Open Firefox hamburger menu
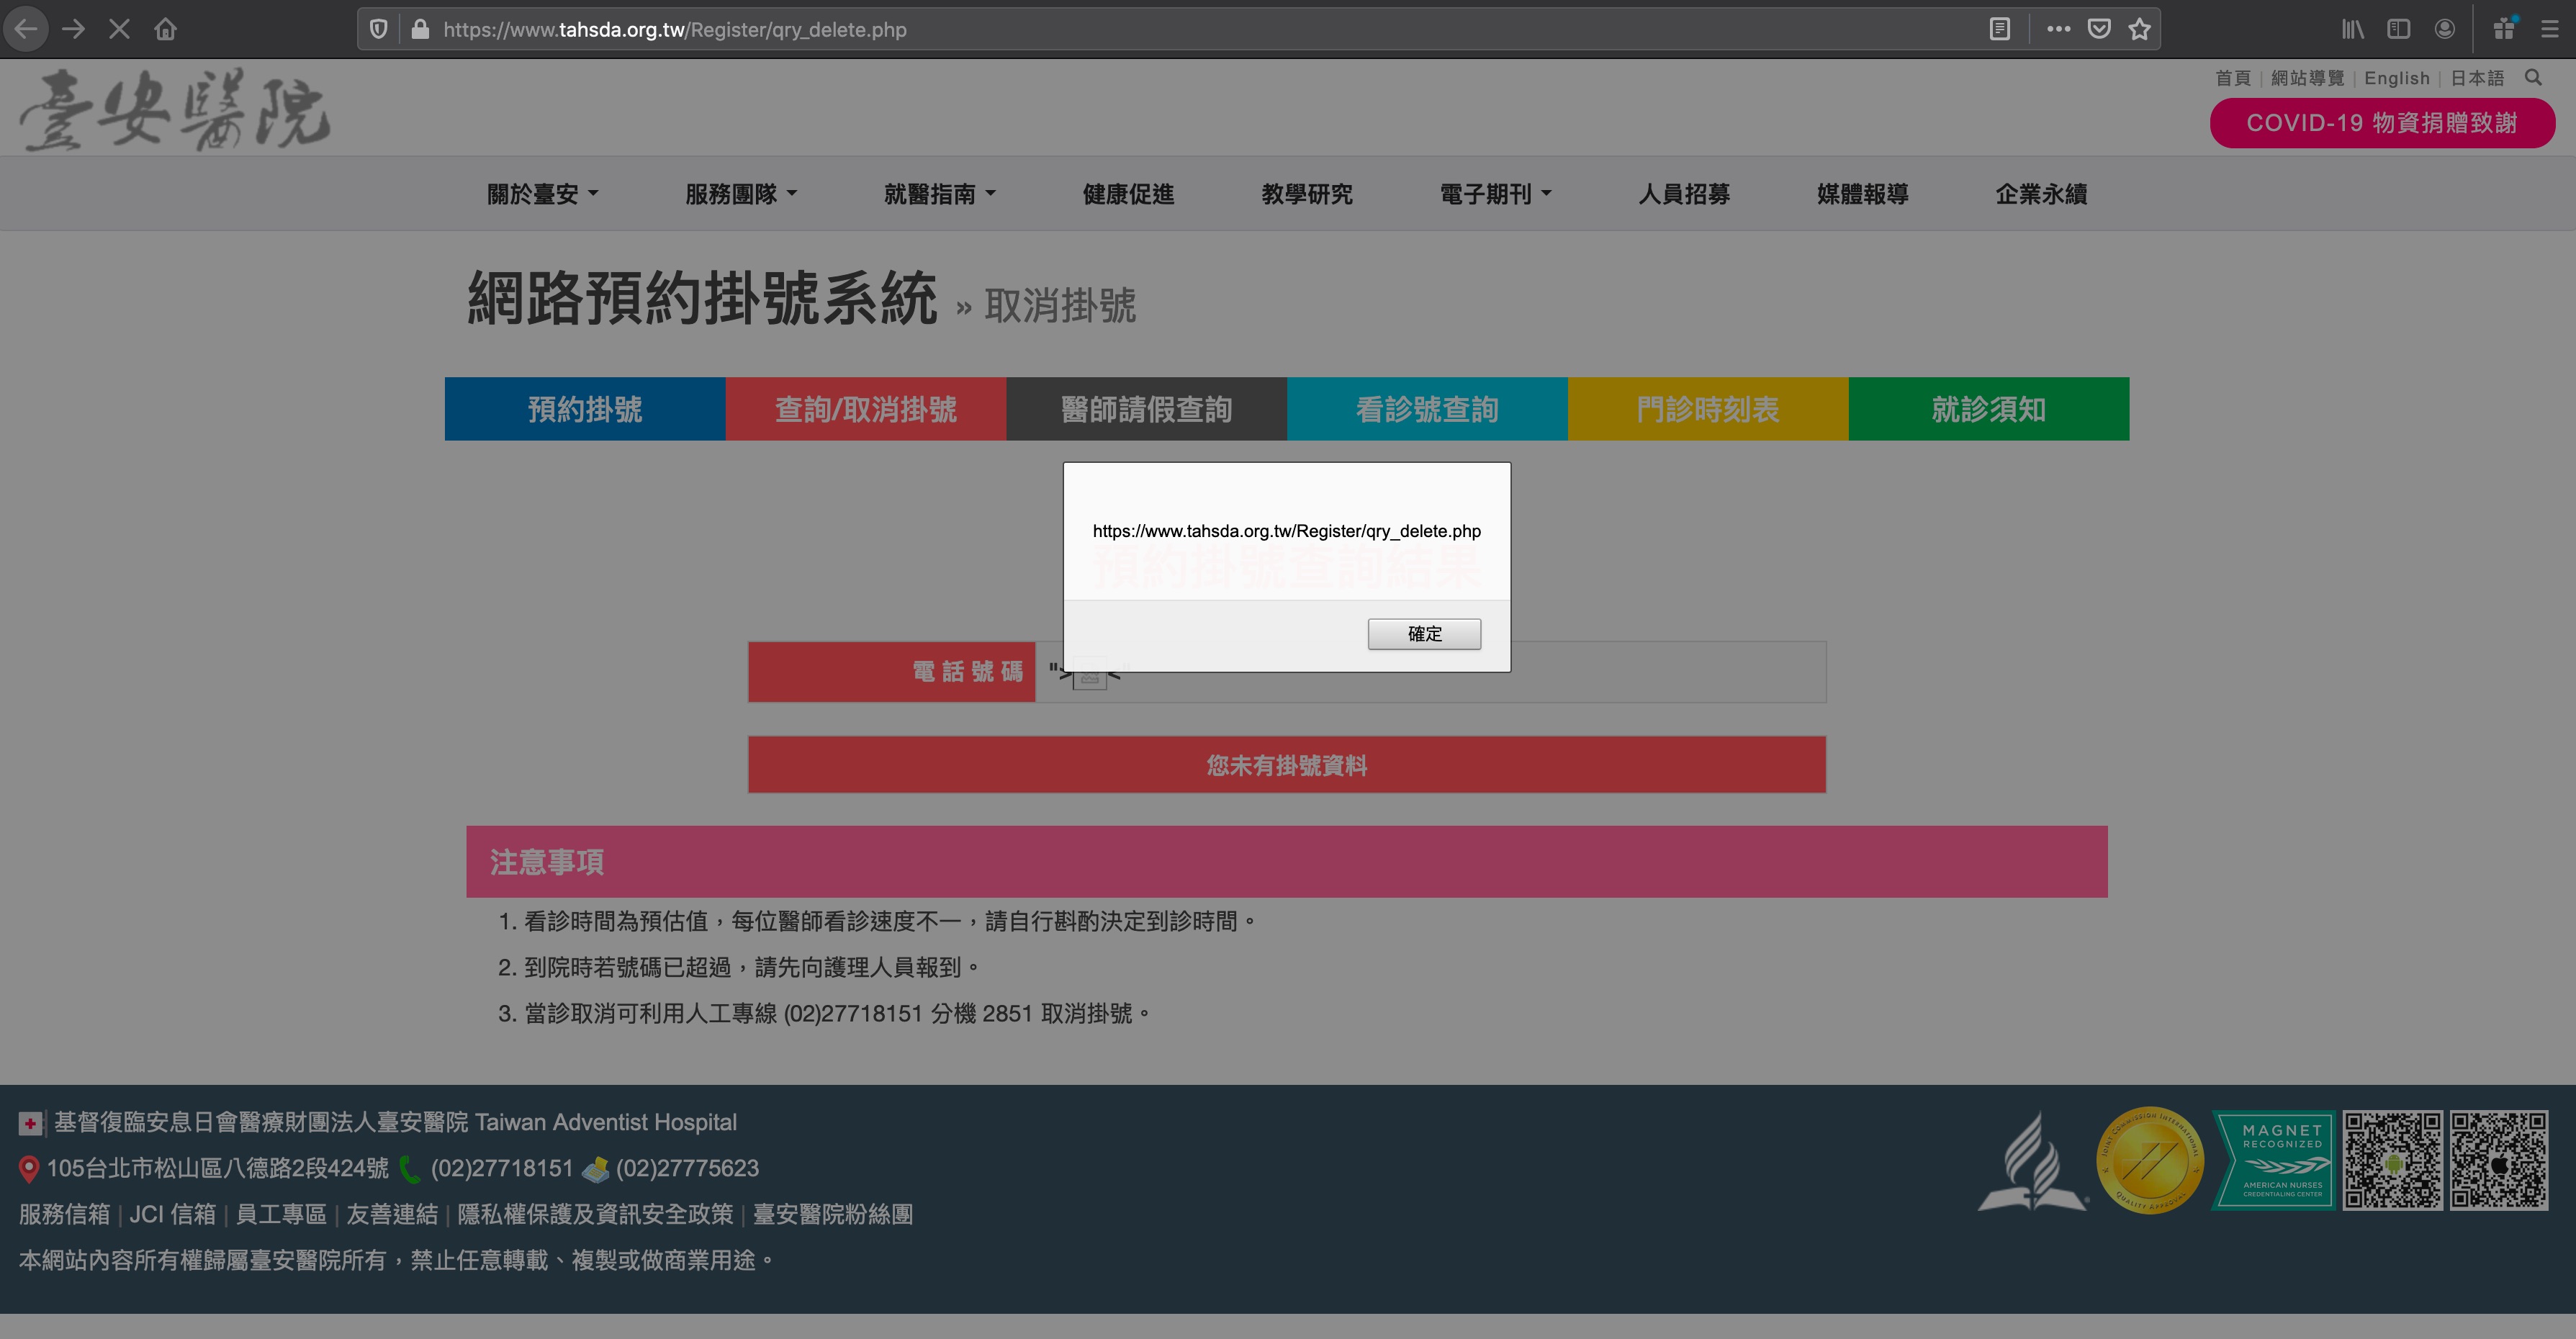This screenshot has height=1339, width=2576. pos(2550,29)
